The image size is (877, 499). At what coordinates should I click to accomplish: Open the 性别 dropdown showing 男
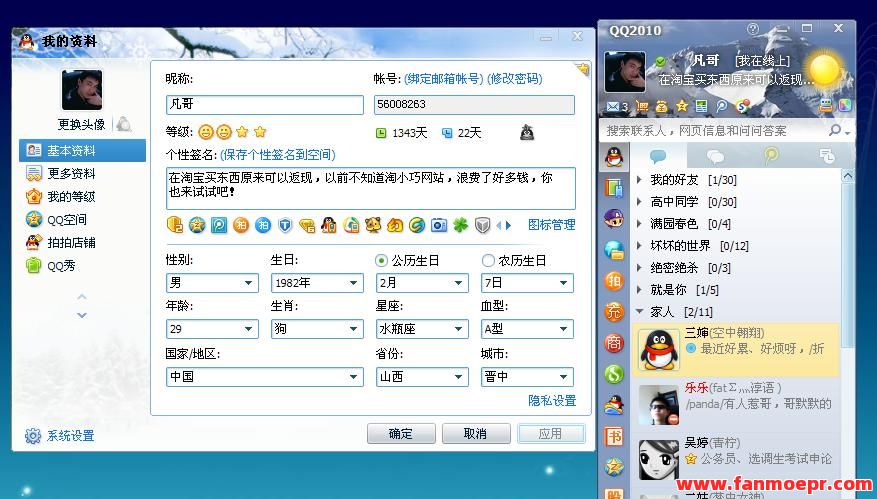(x=212, y=283)
